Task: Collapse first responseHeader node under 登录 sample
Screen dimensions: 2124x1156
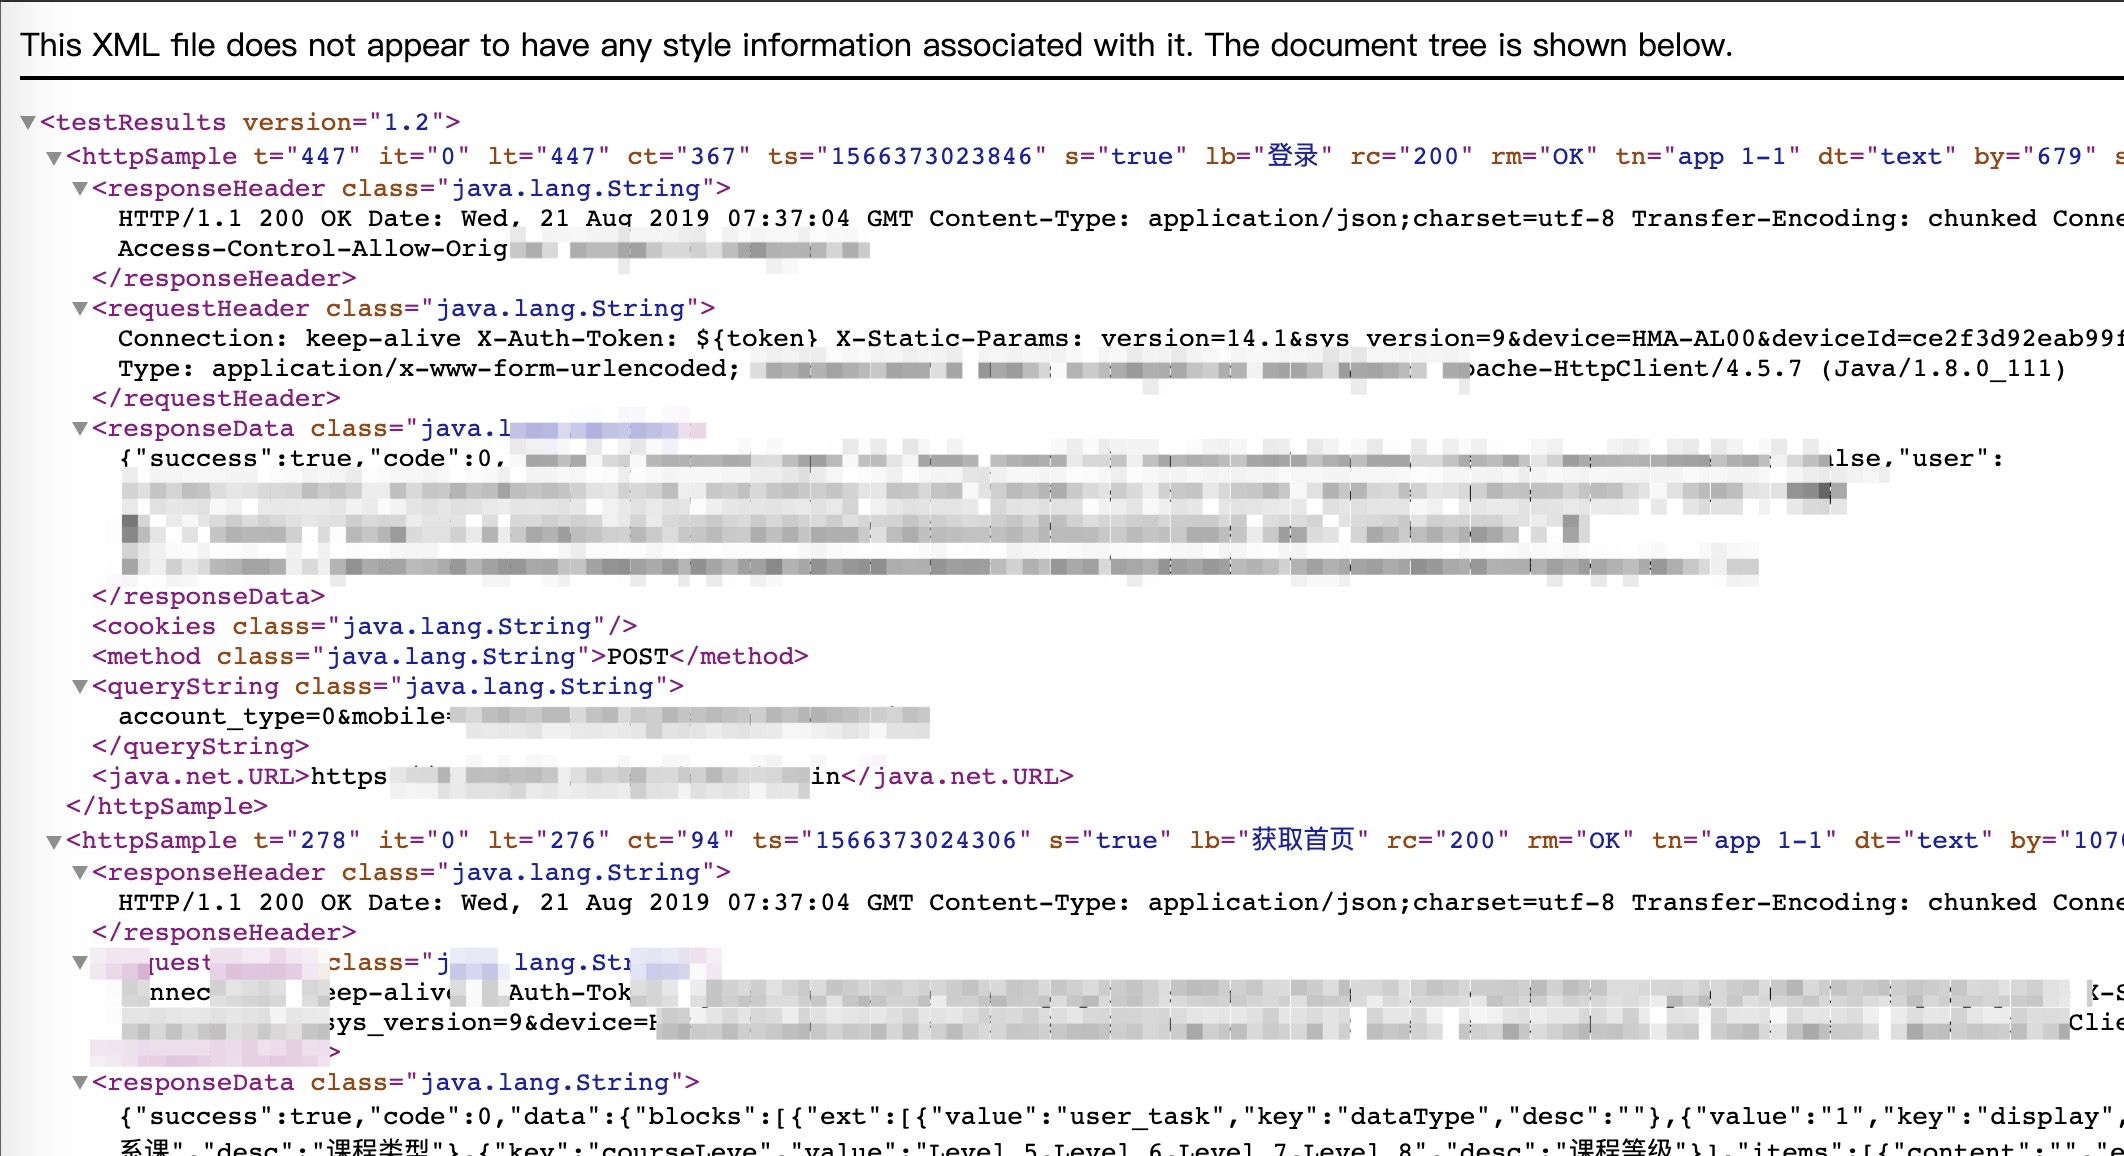Action: (80, 189)
